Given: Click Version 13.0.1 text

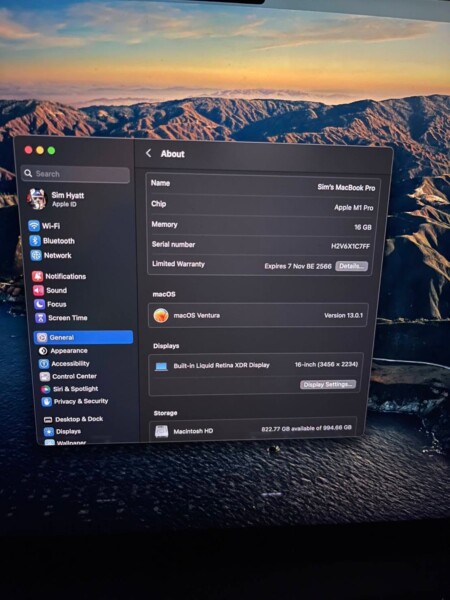Looking at the screenshot, I should pos(344,316).
